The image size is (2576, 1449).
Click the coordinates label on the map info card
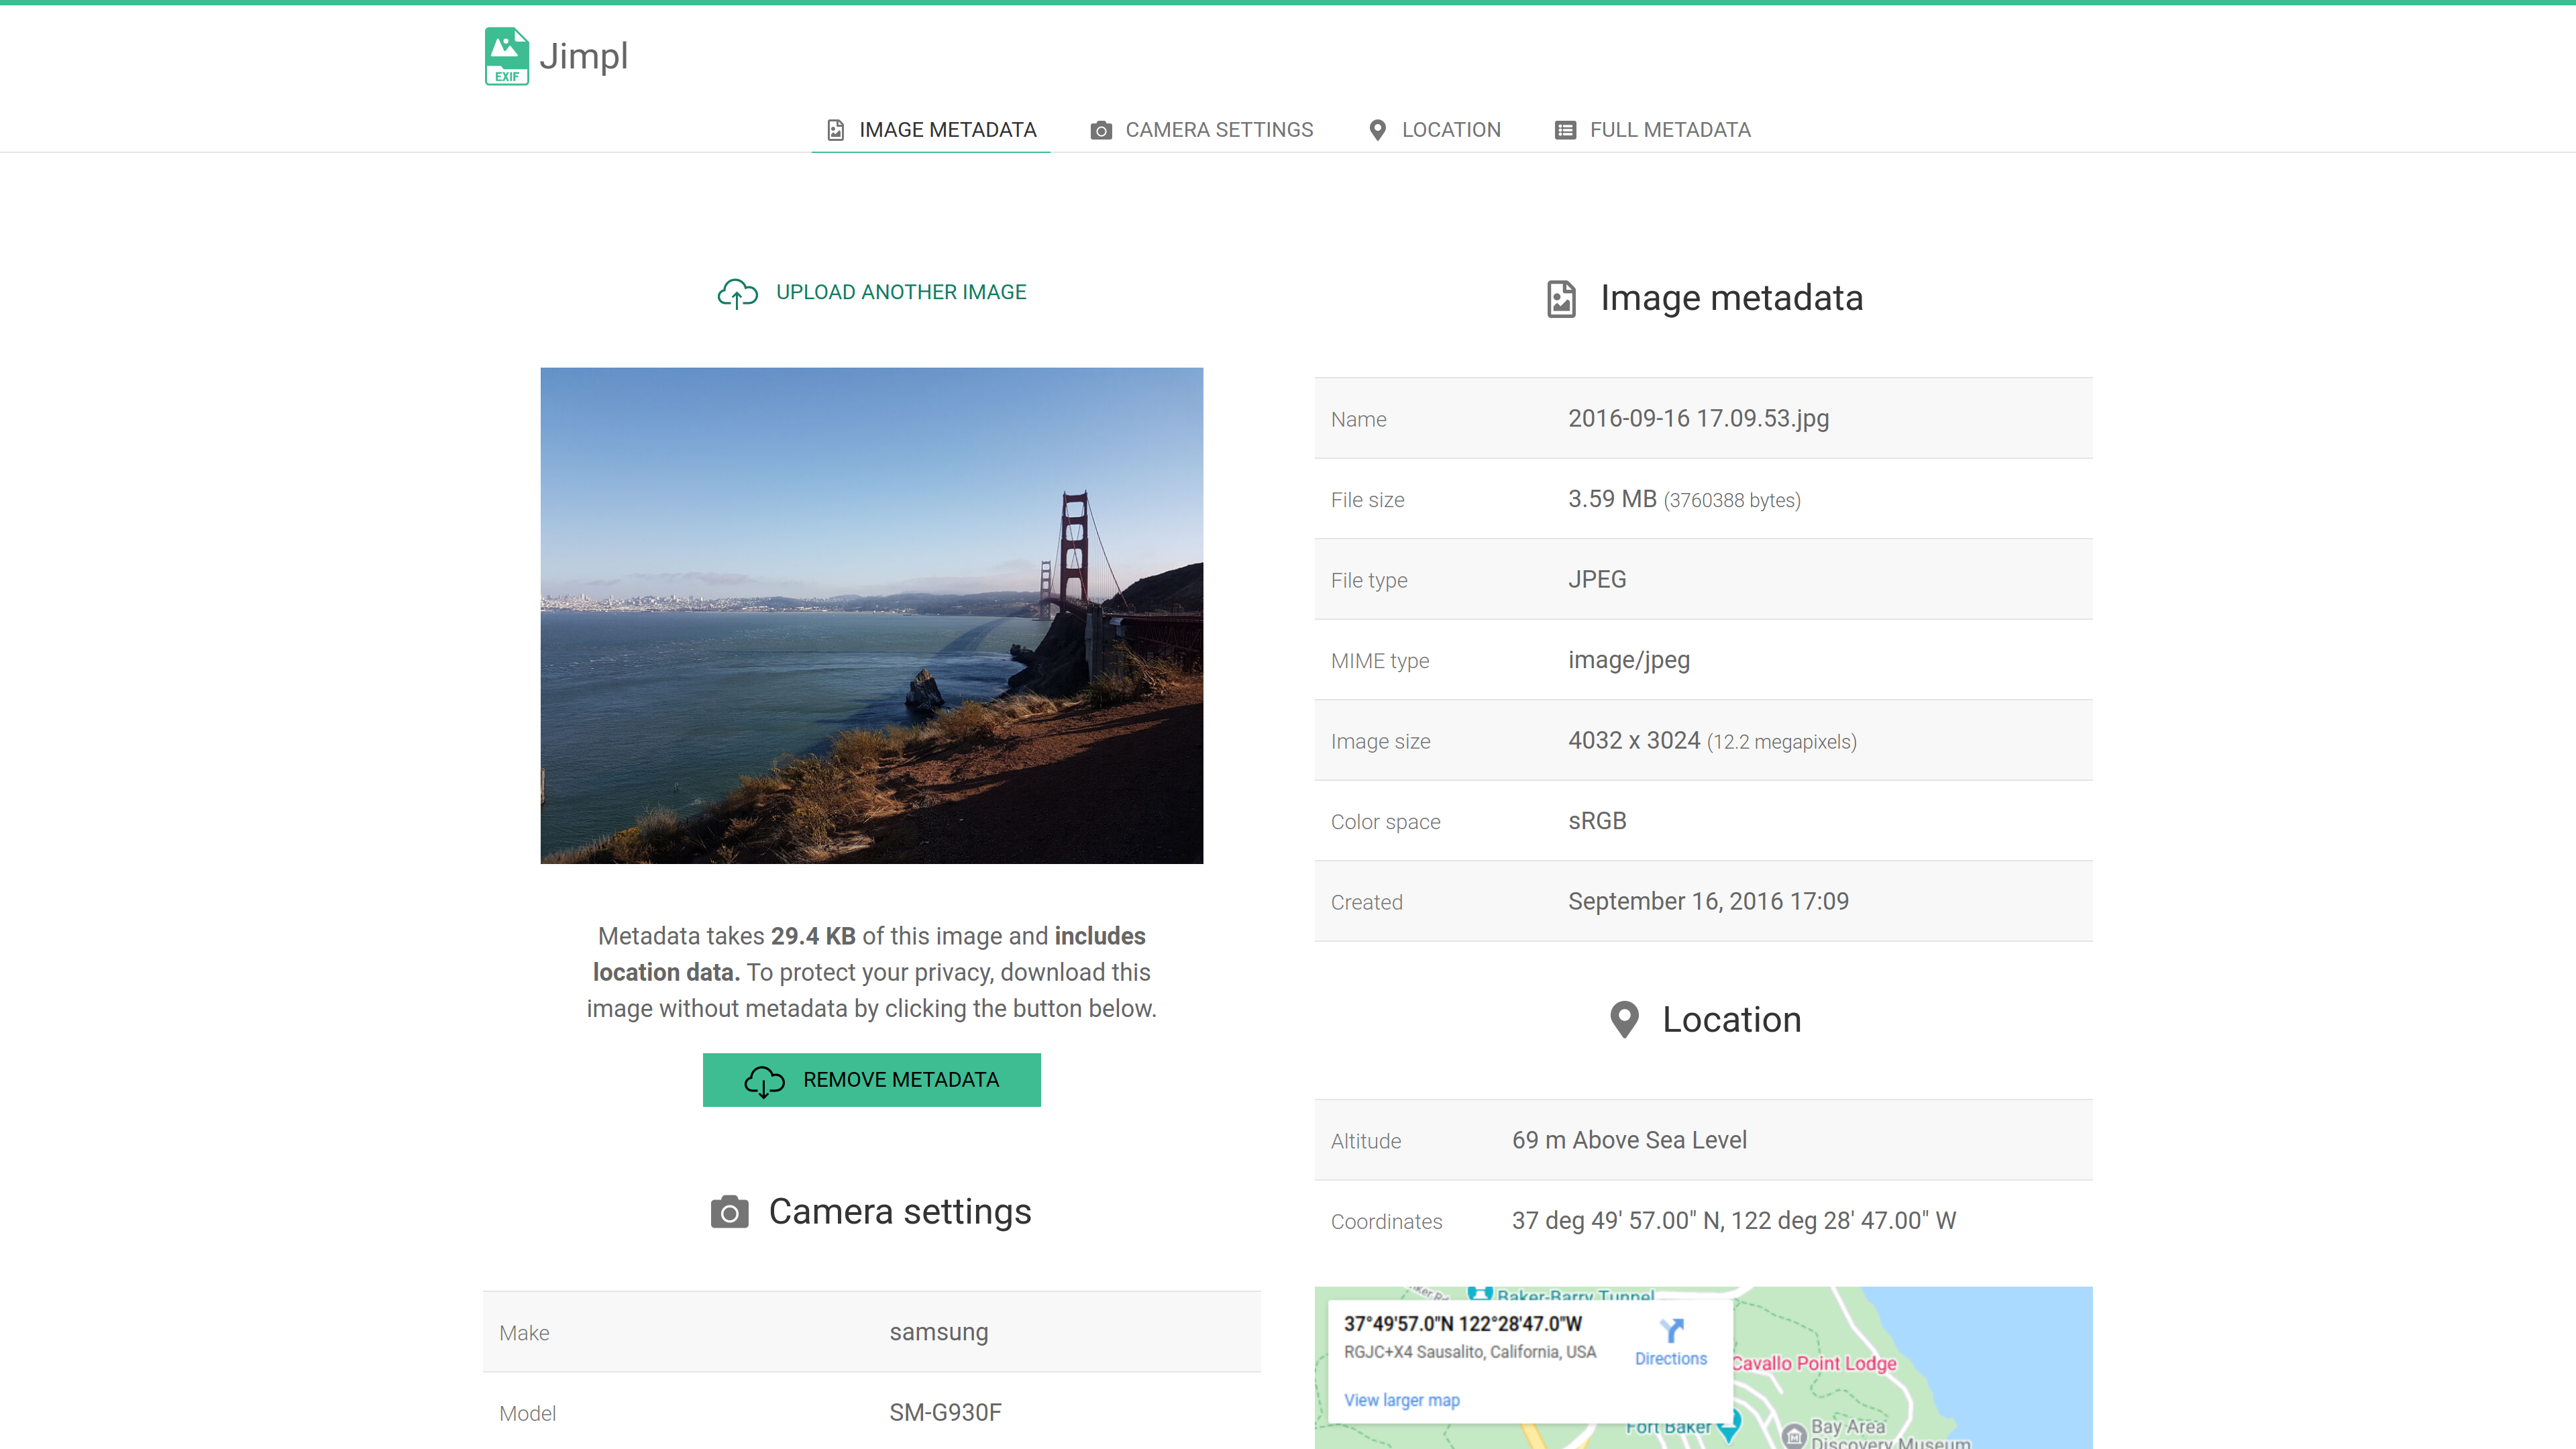[1463, 1324]
